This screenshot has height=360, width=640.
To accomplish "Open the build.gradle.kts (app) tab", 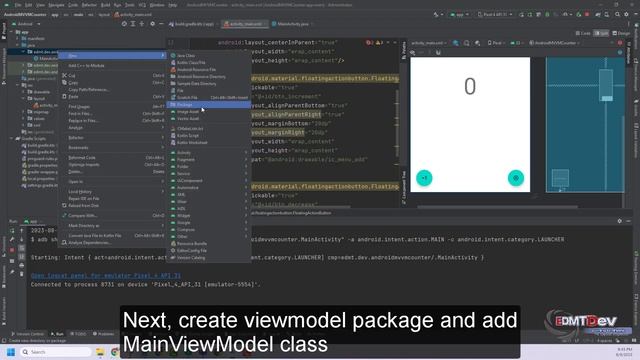I will coord(193,24).
